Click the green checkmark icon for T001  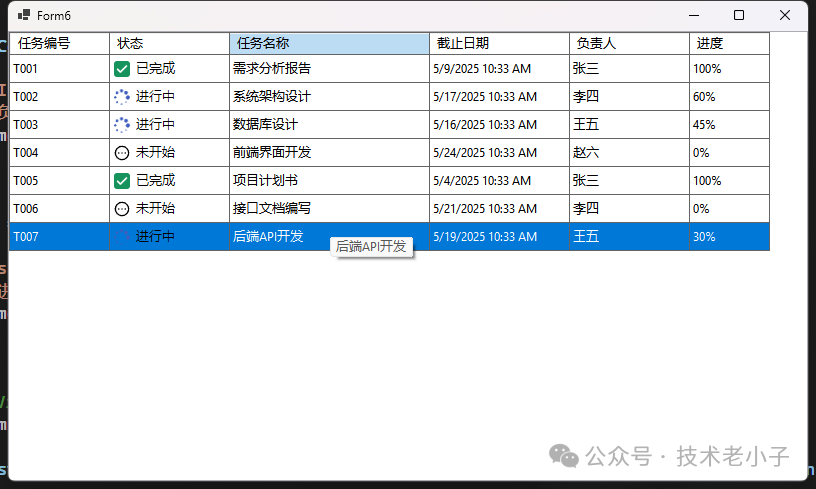(122, 69)
